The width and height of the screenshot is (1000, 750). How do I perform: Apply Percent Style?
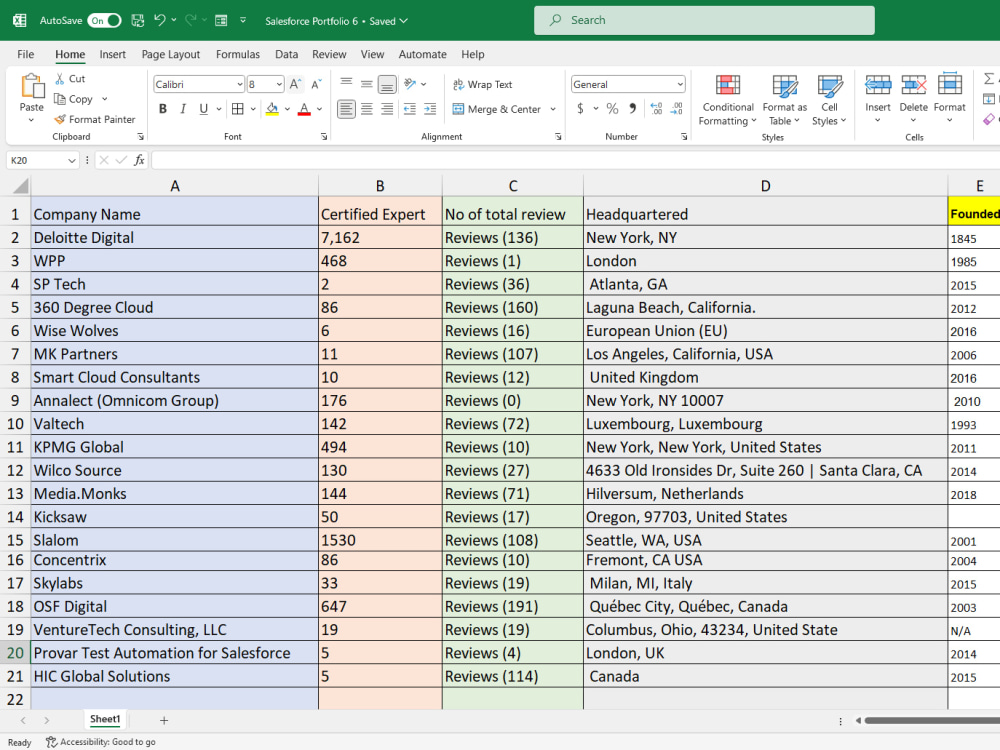click(612, 108)
